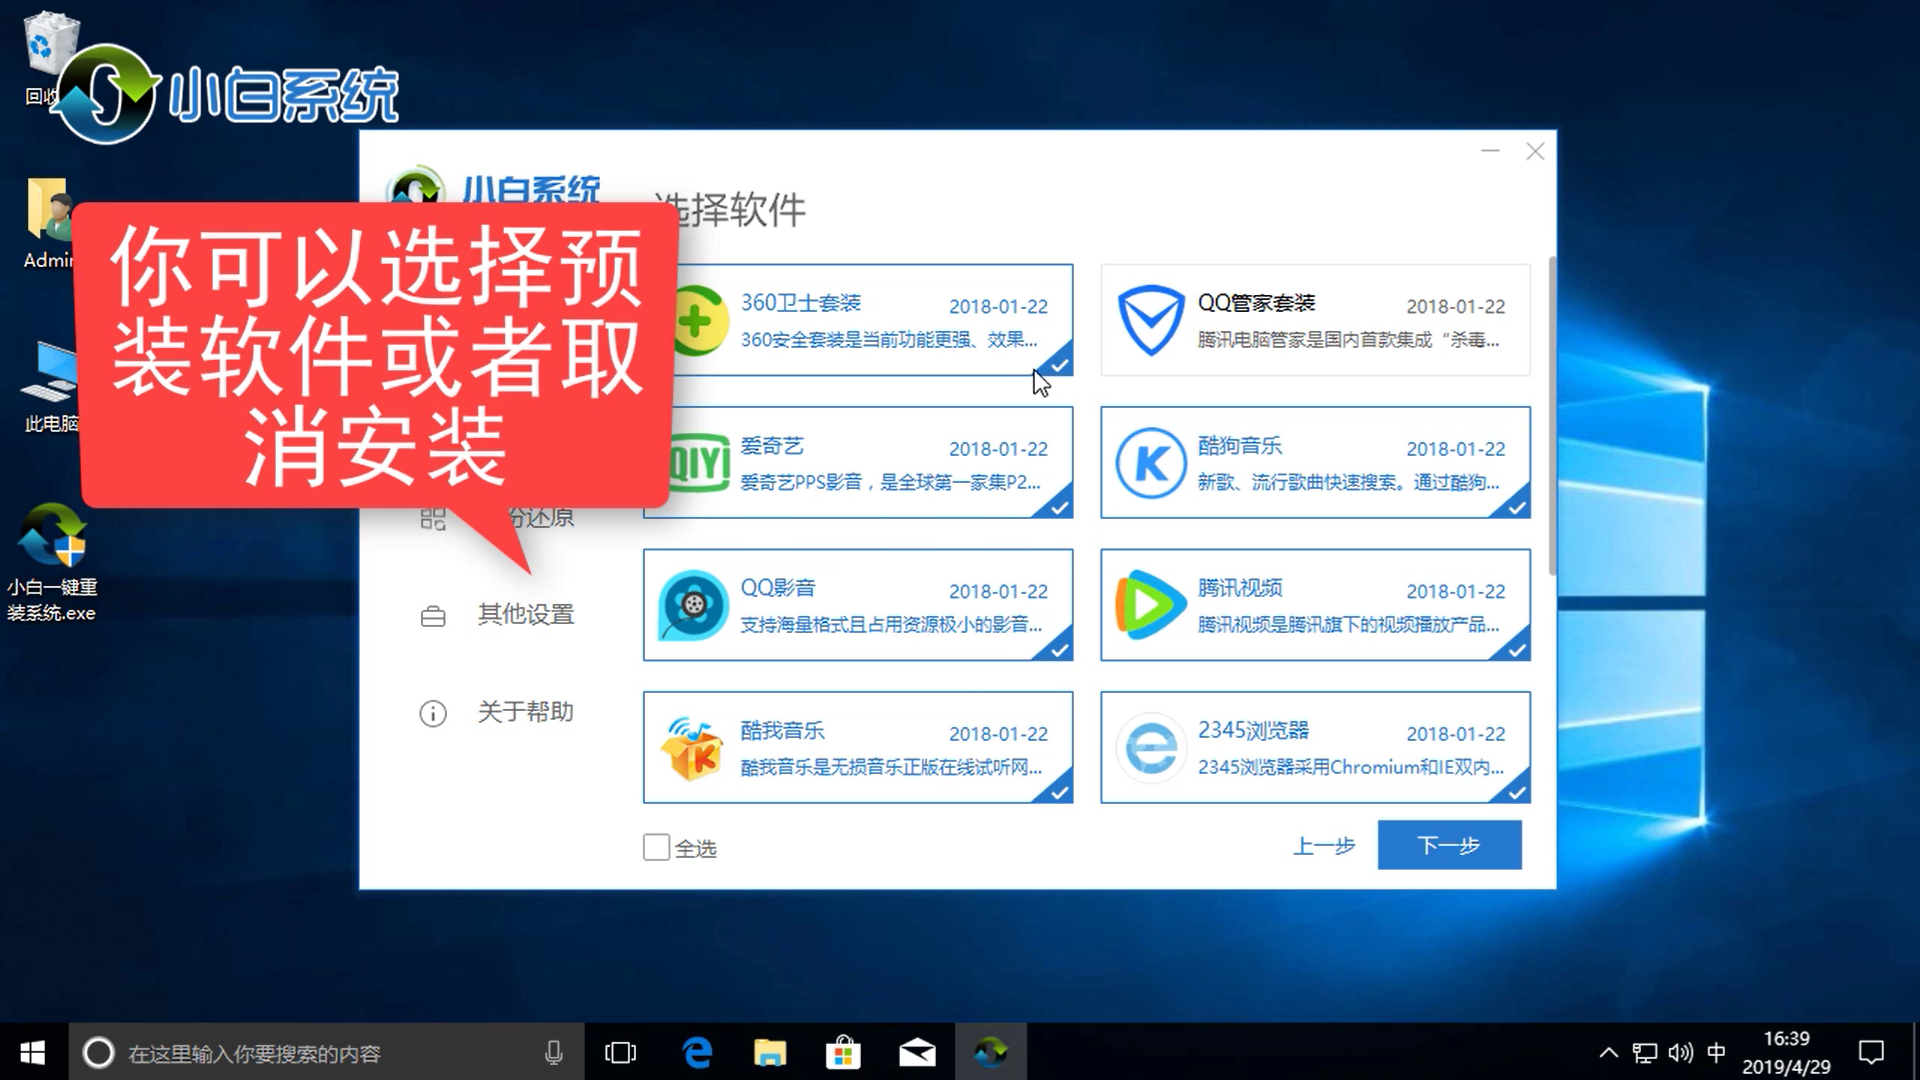Click the 爱奇艺 title text
Screen dimensions: 1920x1080
[772, 446]
